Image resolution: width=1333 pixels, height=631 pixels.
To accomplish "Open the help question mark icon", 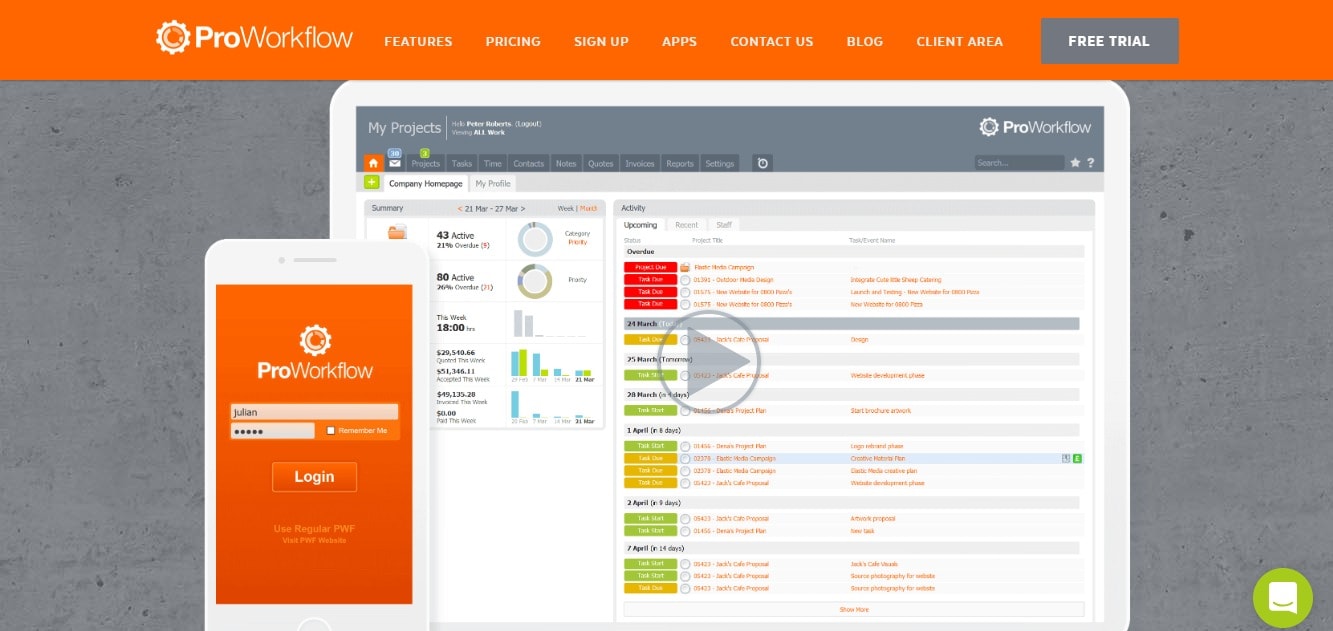I will coord(1090,163).
